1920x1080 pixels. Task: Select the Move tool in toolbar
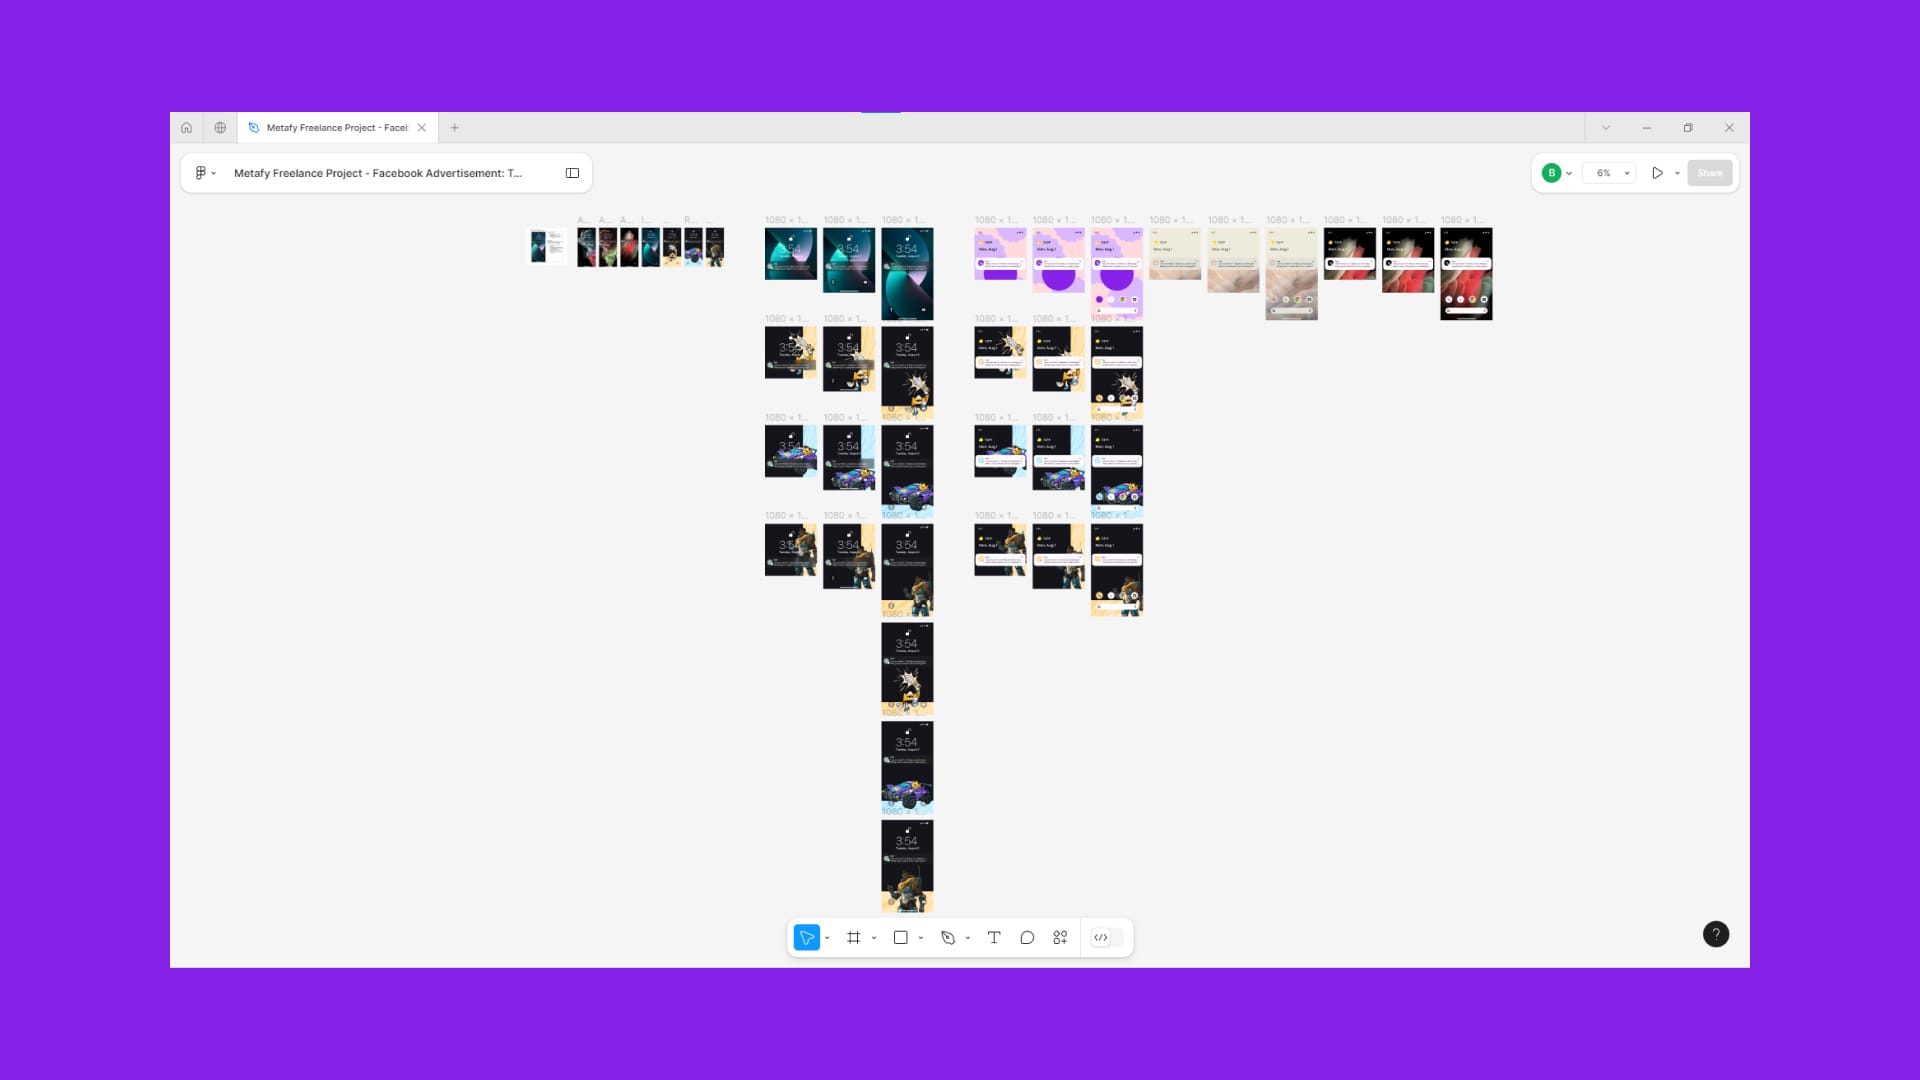click(x=806, y=938)
